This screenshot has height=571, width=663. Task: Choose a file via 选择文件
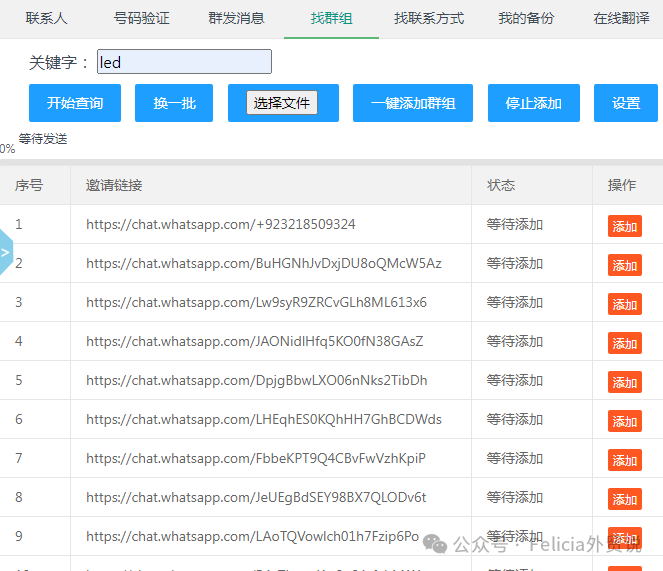coord(282,103)
